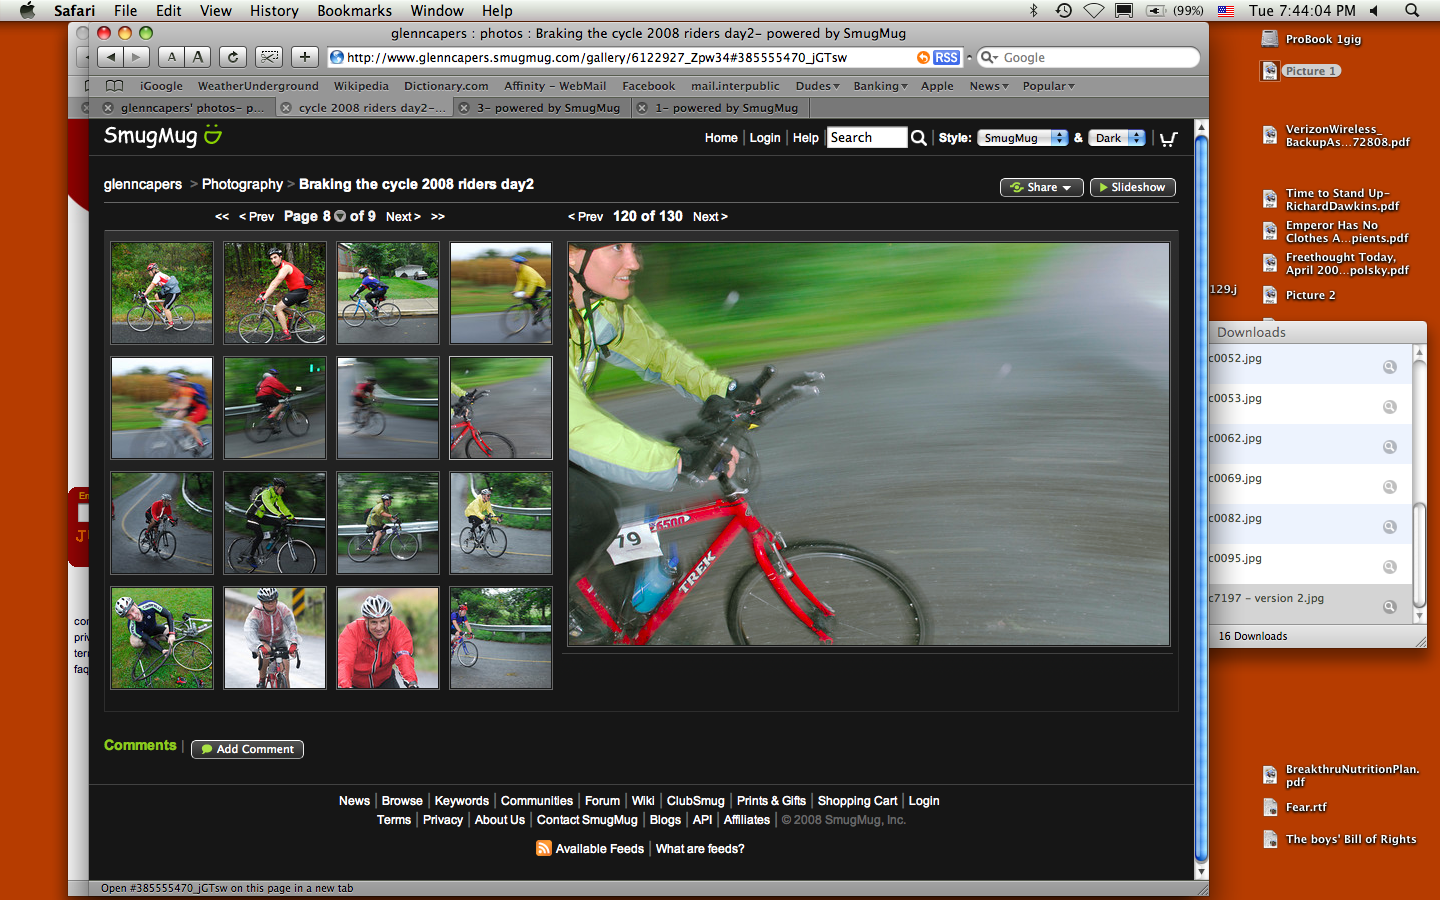Image resolution: width=1440 pixels, height=900 pixels.
Task: Click the Contact SmugMug footer link
Action: tap(587, 820)
